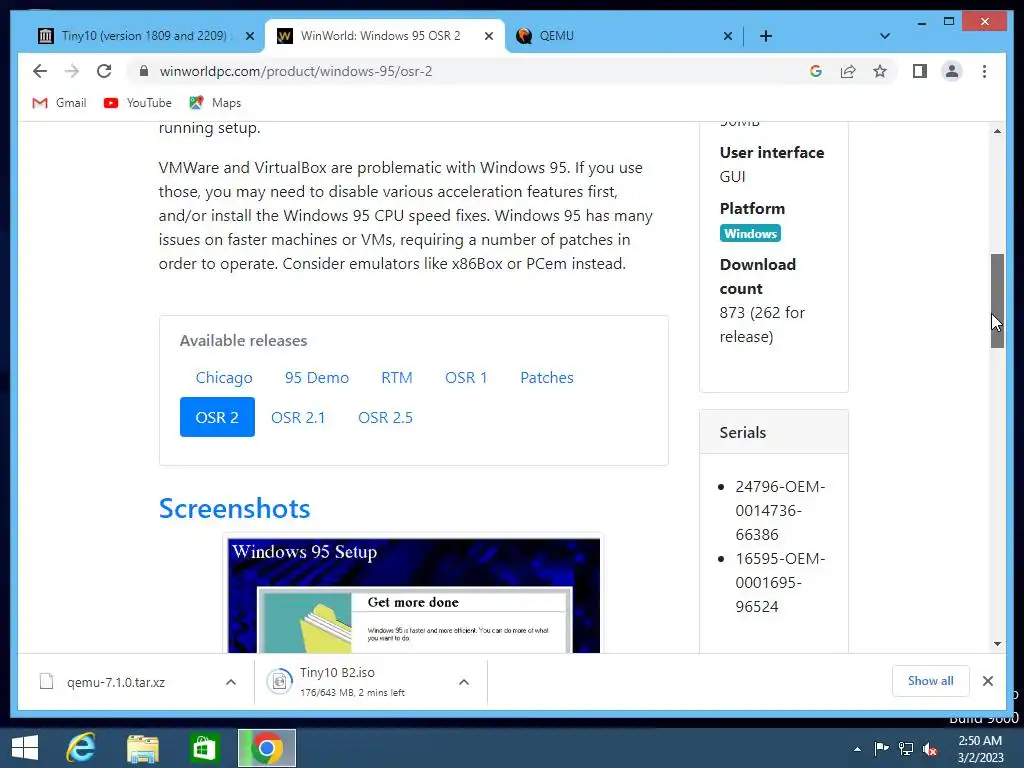Image resolution: width=1024 pixels, height=768 pixels.
Task: Select the WinWorld Windows 95 OSR 2 tab
Action: [x=385, y=36]
